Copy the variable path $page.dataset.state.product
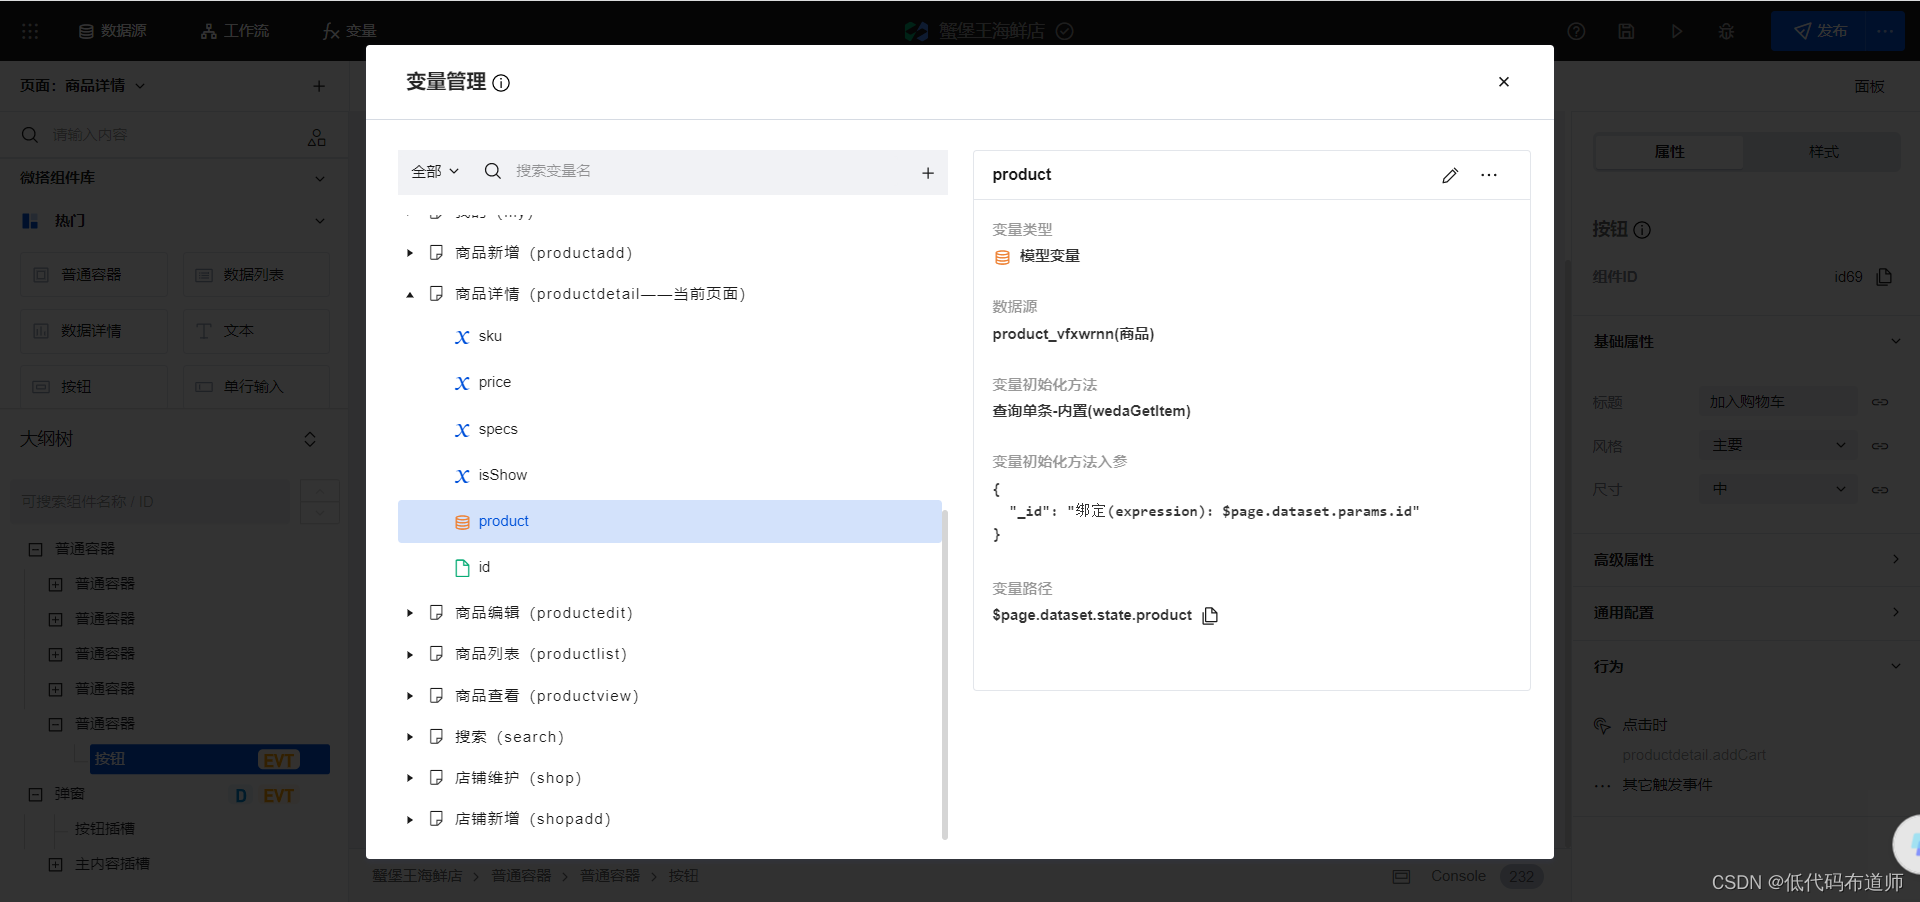 click(x=1210, y=615)
